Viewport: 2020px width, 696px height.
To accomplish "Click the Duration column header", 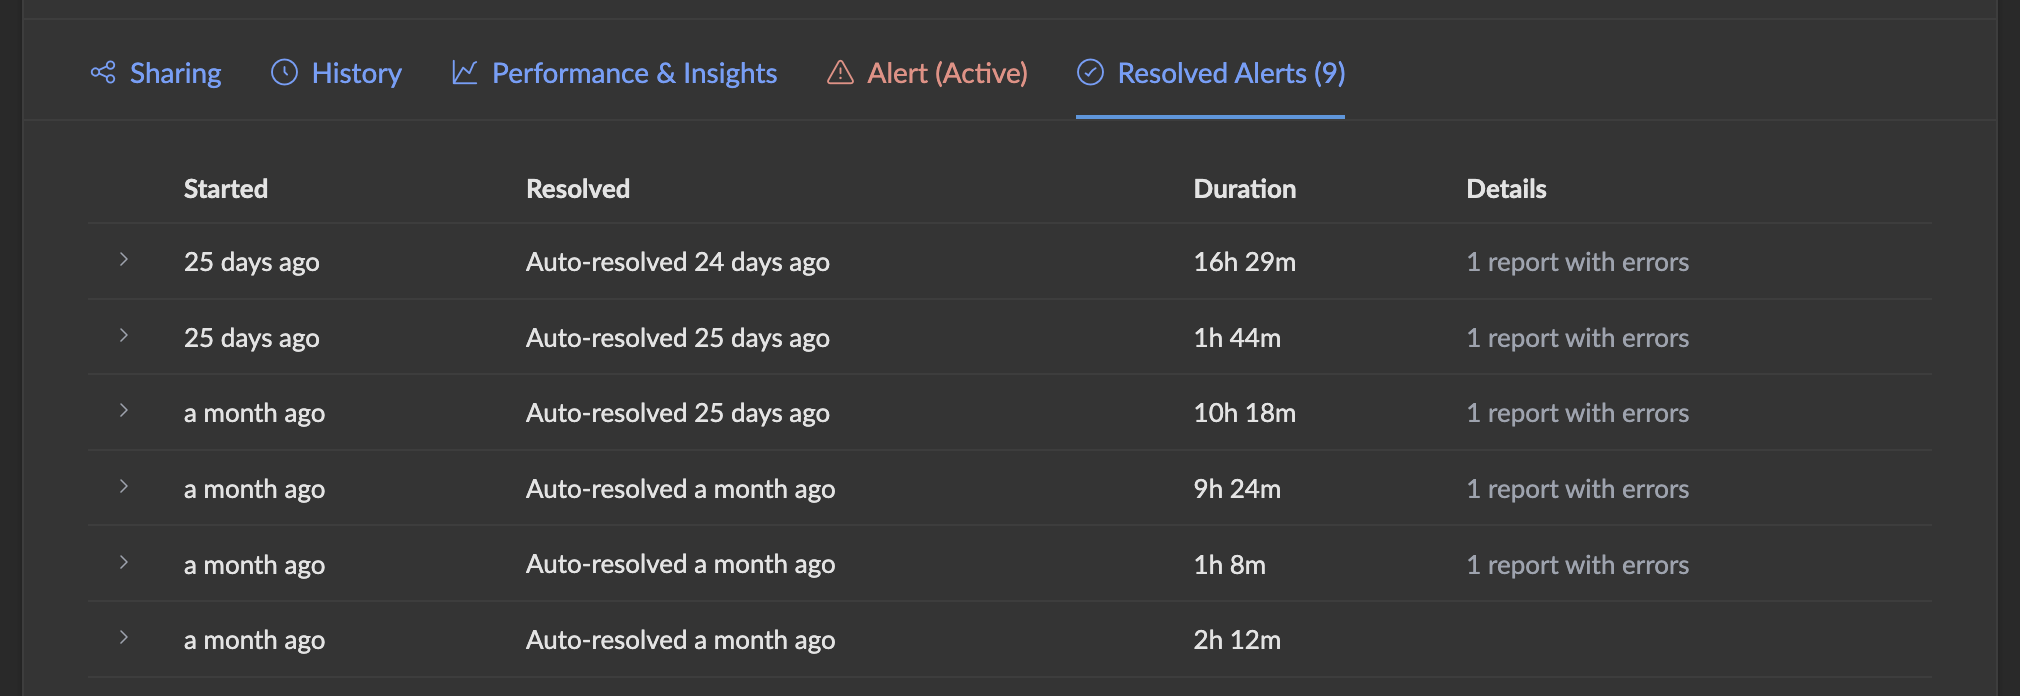I will [x=1245, y=189].
